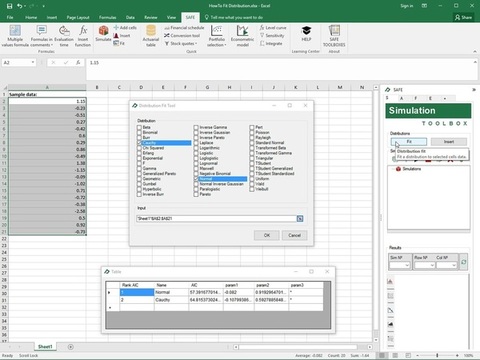Run Simulate from the SAFE ribbon
This screenshot has width=480, height=360.
[x=103, y=33]
